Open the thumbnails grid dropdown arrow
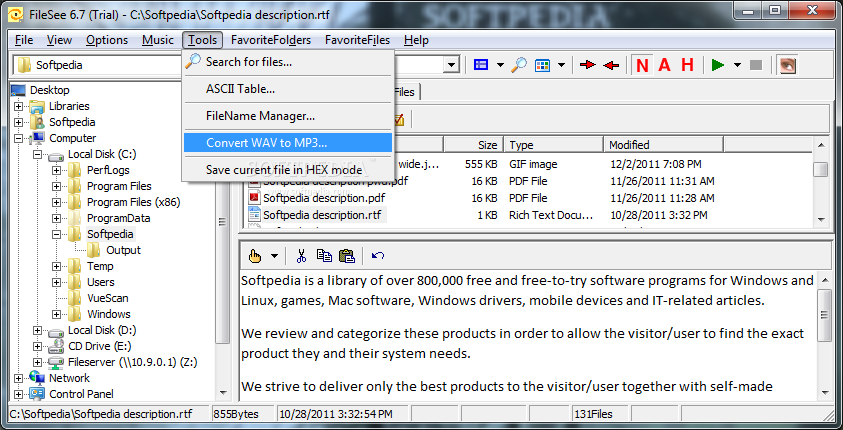 (561, 65)
